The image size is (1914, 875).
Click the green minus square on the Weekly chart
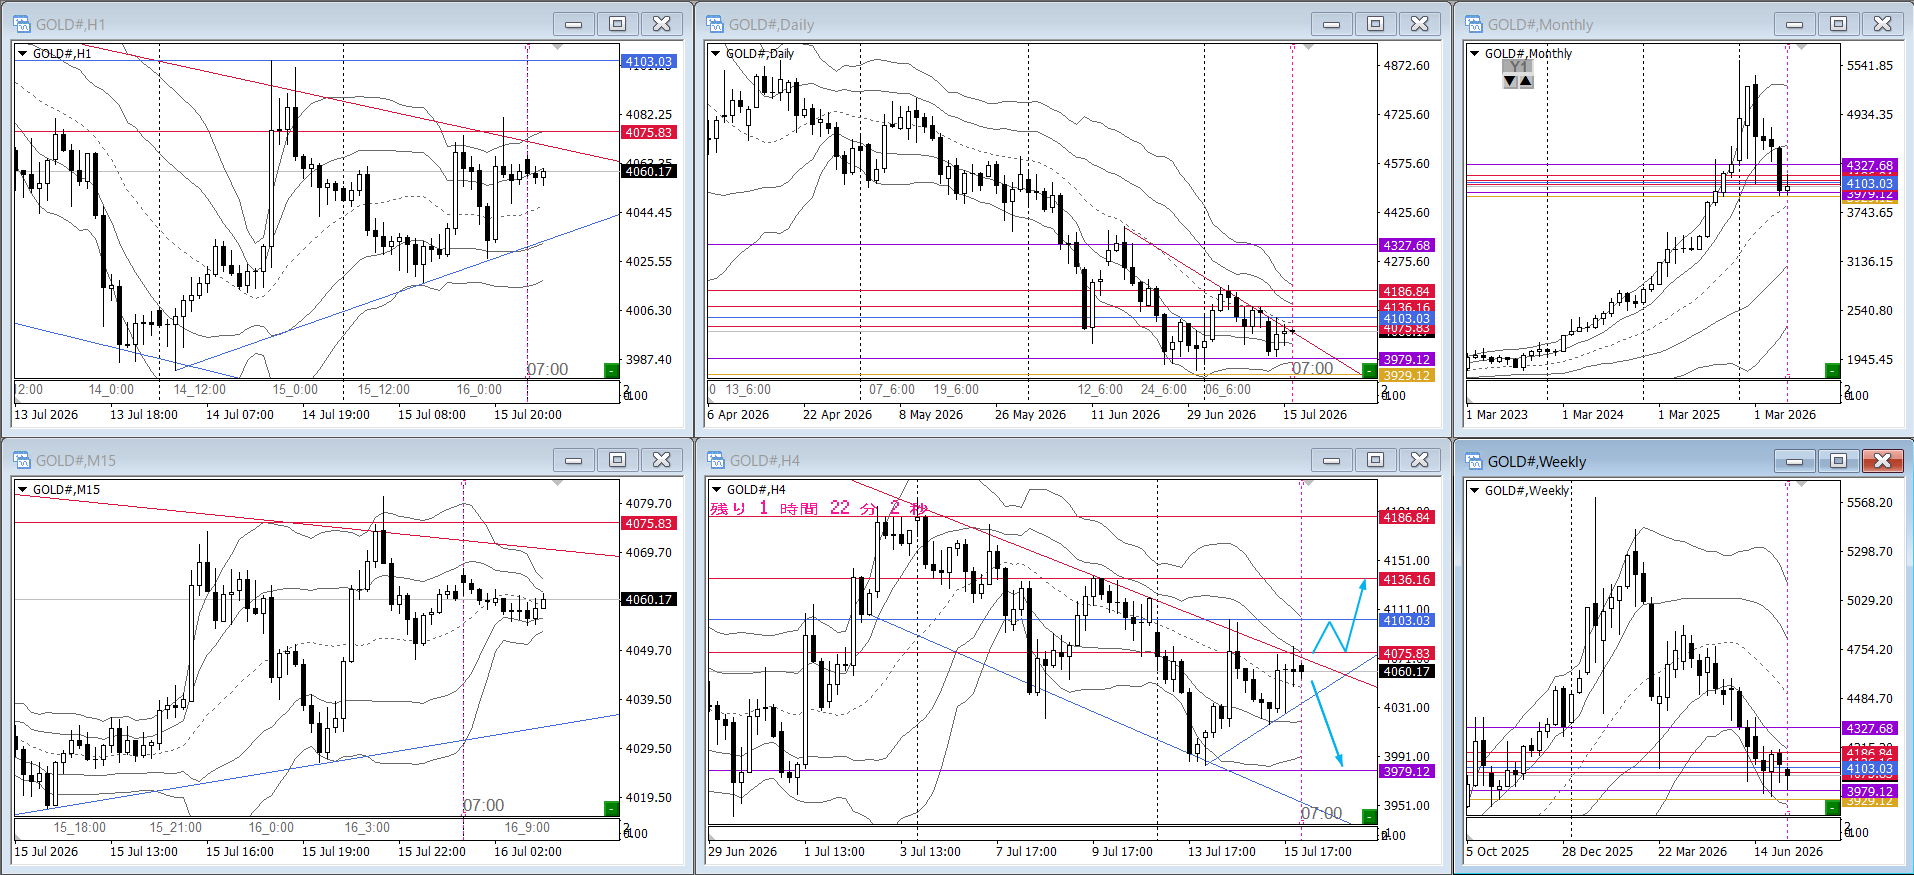pos(1832,807)
